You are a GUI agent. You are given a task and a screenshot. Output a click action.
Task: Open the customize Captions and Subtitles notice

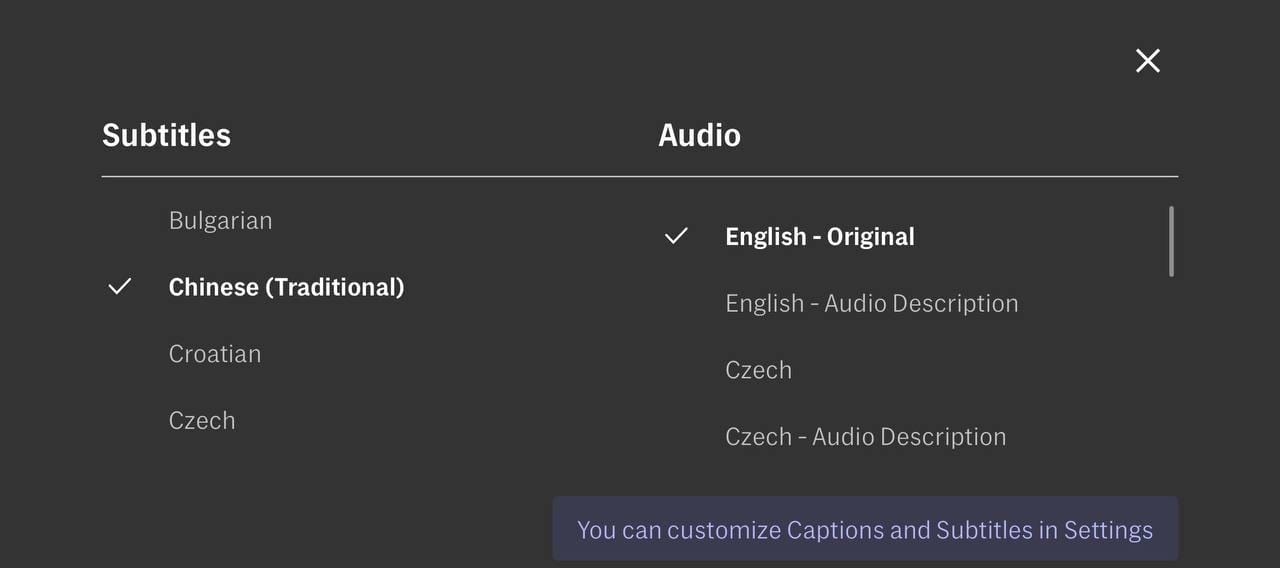(865, 530)
